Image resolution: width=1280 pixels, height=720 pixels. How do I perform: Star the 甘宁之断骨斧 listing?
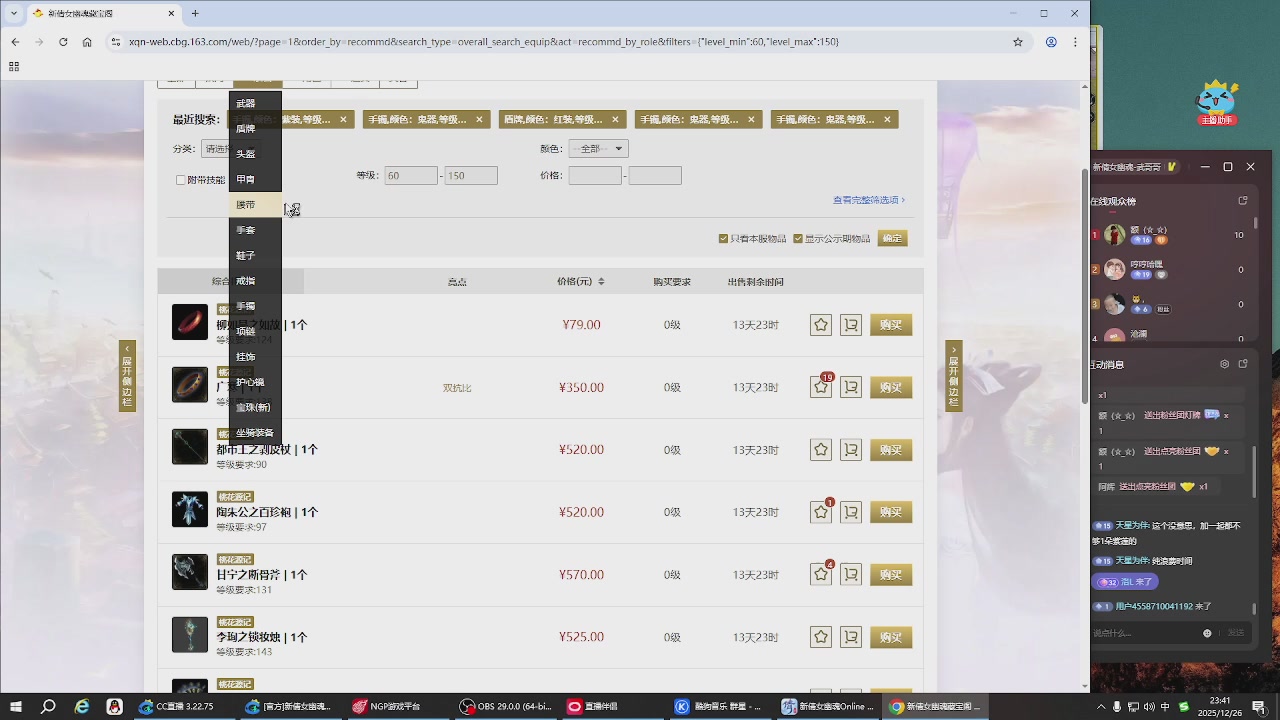[821, 575]
